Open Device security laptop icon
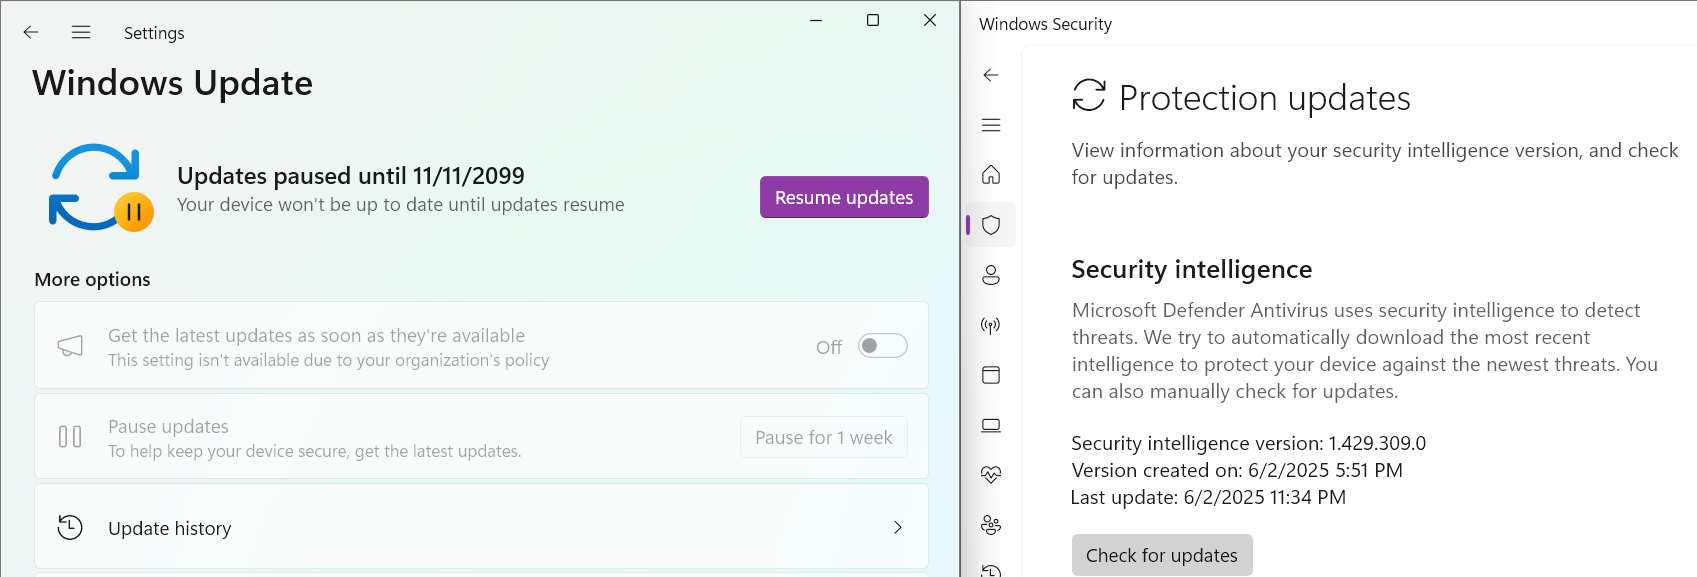 991,425
